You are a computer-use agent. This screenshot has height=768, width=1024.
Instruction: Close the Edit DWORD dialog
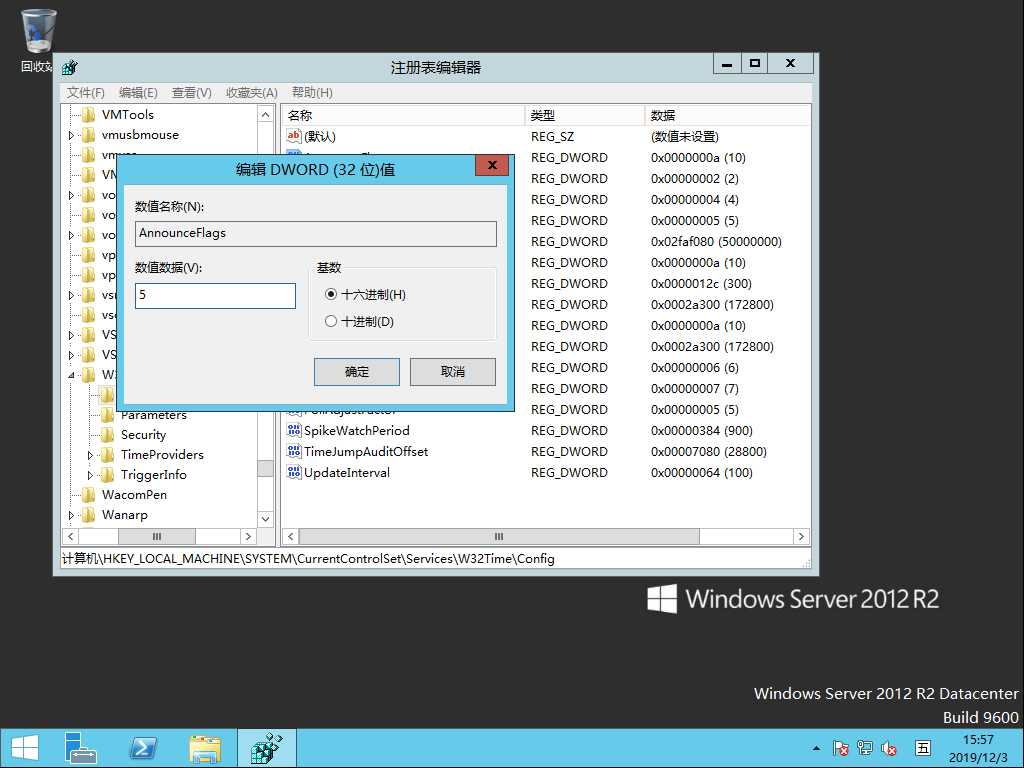point(492,165)
